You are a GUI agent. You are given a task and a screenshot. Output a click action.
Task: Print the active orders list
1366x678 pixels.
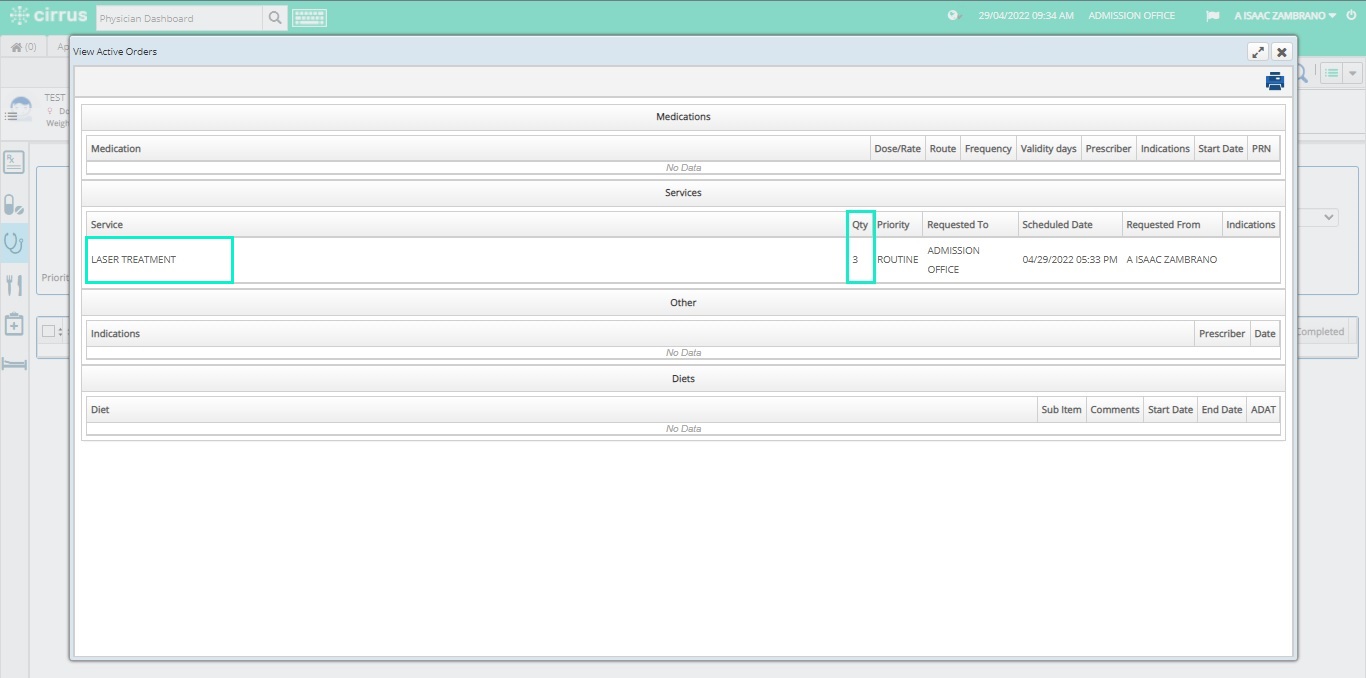point(1275,82)
